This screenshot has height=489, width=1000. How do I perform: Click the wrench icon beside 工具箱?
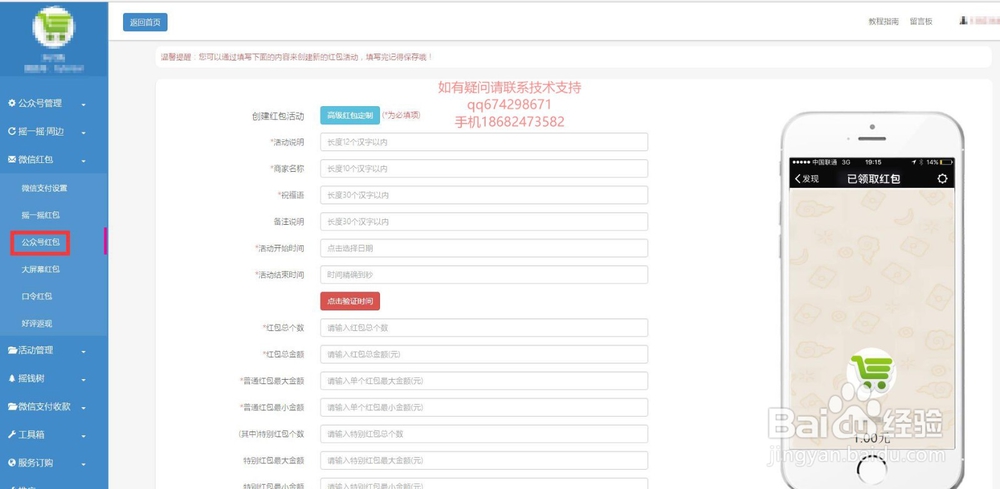pyautogui.click(x=11, y=435)
